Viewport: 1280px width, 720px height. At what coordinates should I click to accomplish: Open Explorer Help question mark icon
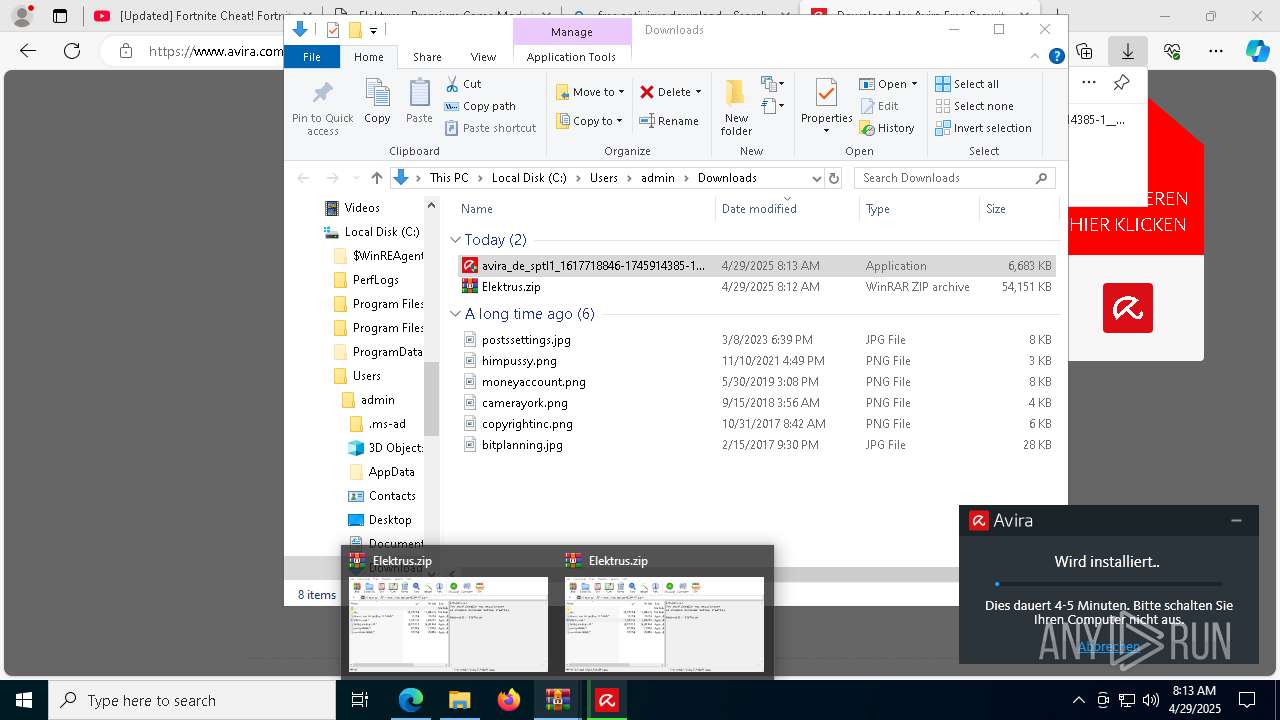1056,57
